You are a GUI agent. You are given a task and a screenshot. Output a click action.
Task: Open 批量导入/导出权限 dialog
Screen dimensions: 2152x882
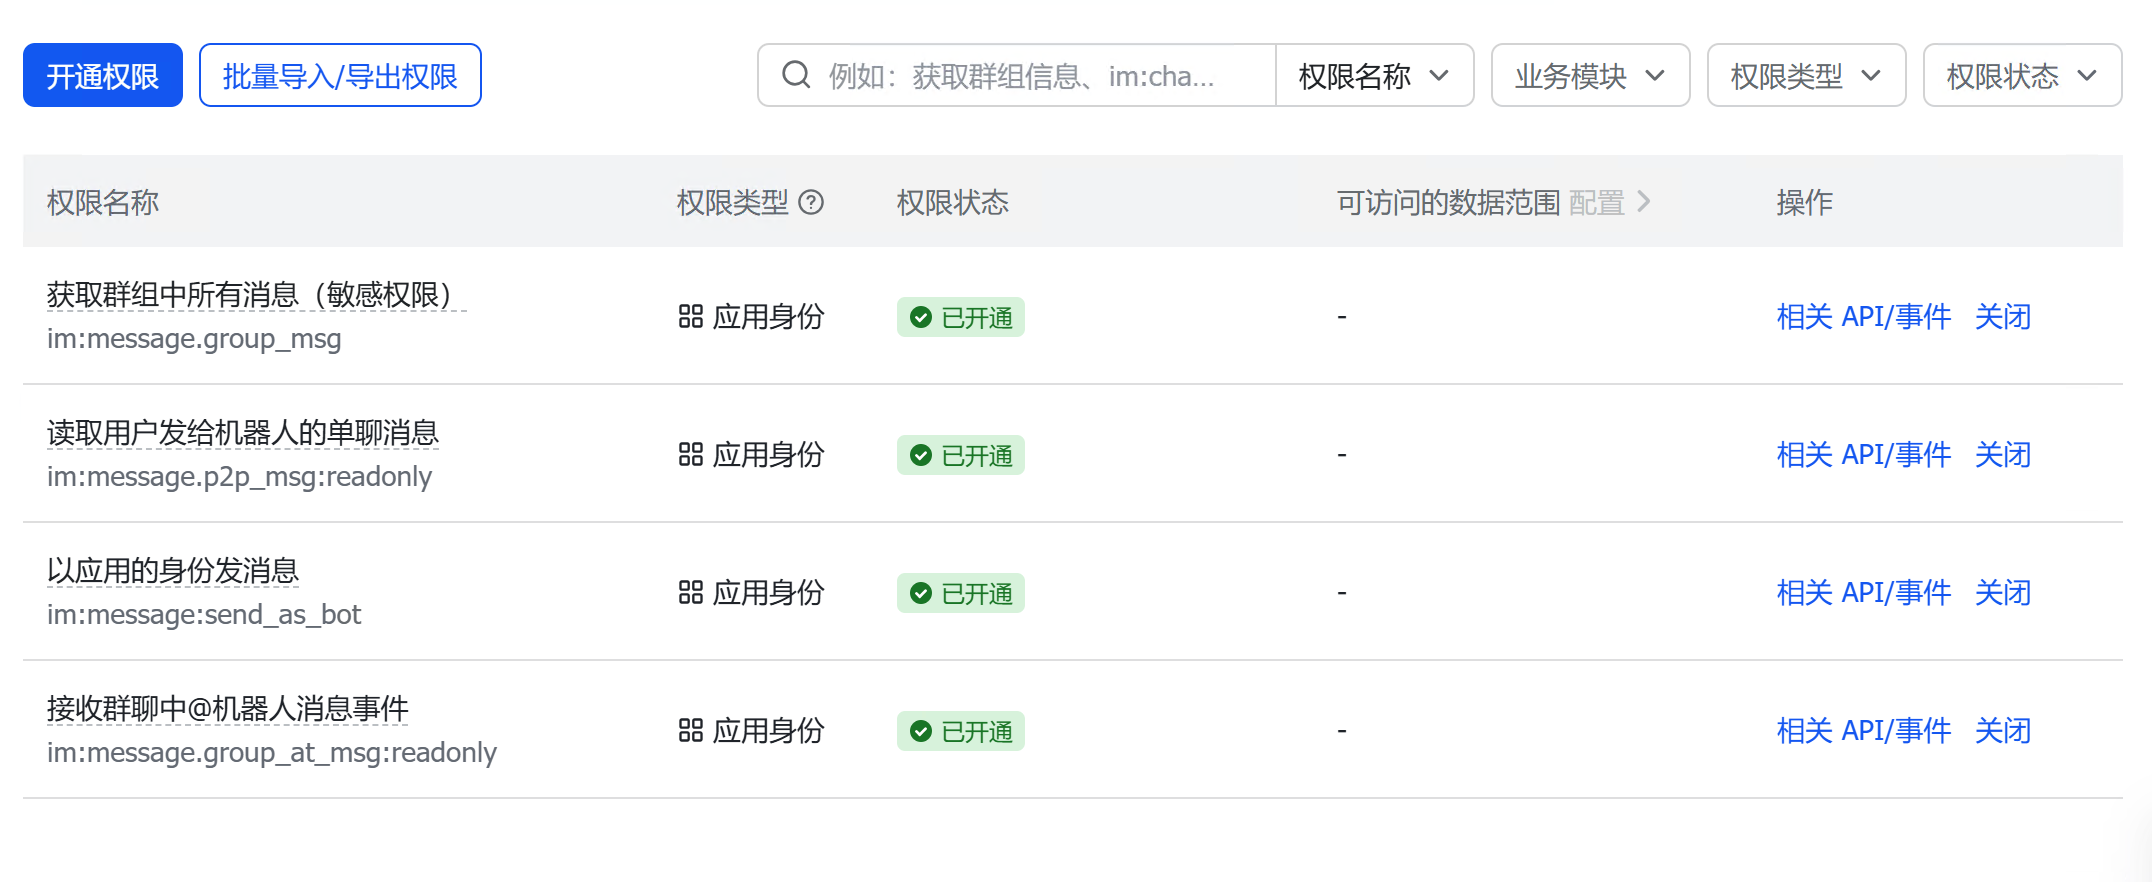coord(340,76)
